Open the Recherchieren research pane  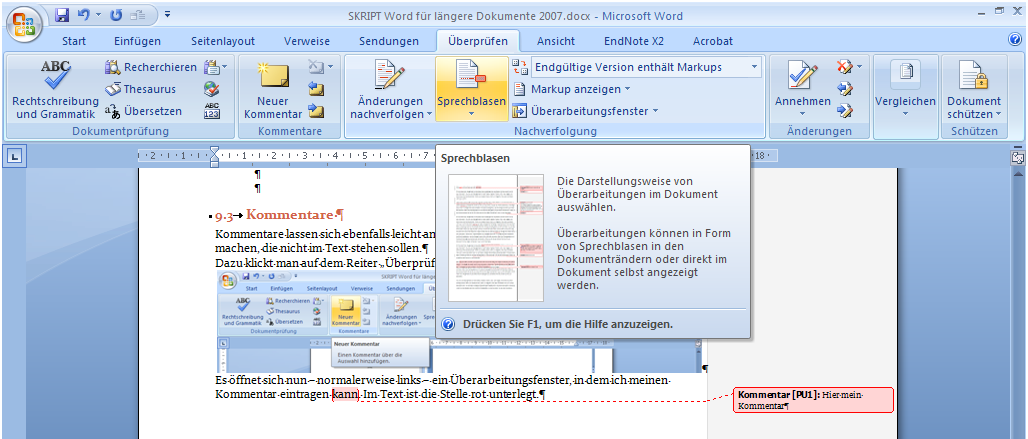click(x=151, y=67)
